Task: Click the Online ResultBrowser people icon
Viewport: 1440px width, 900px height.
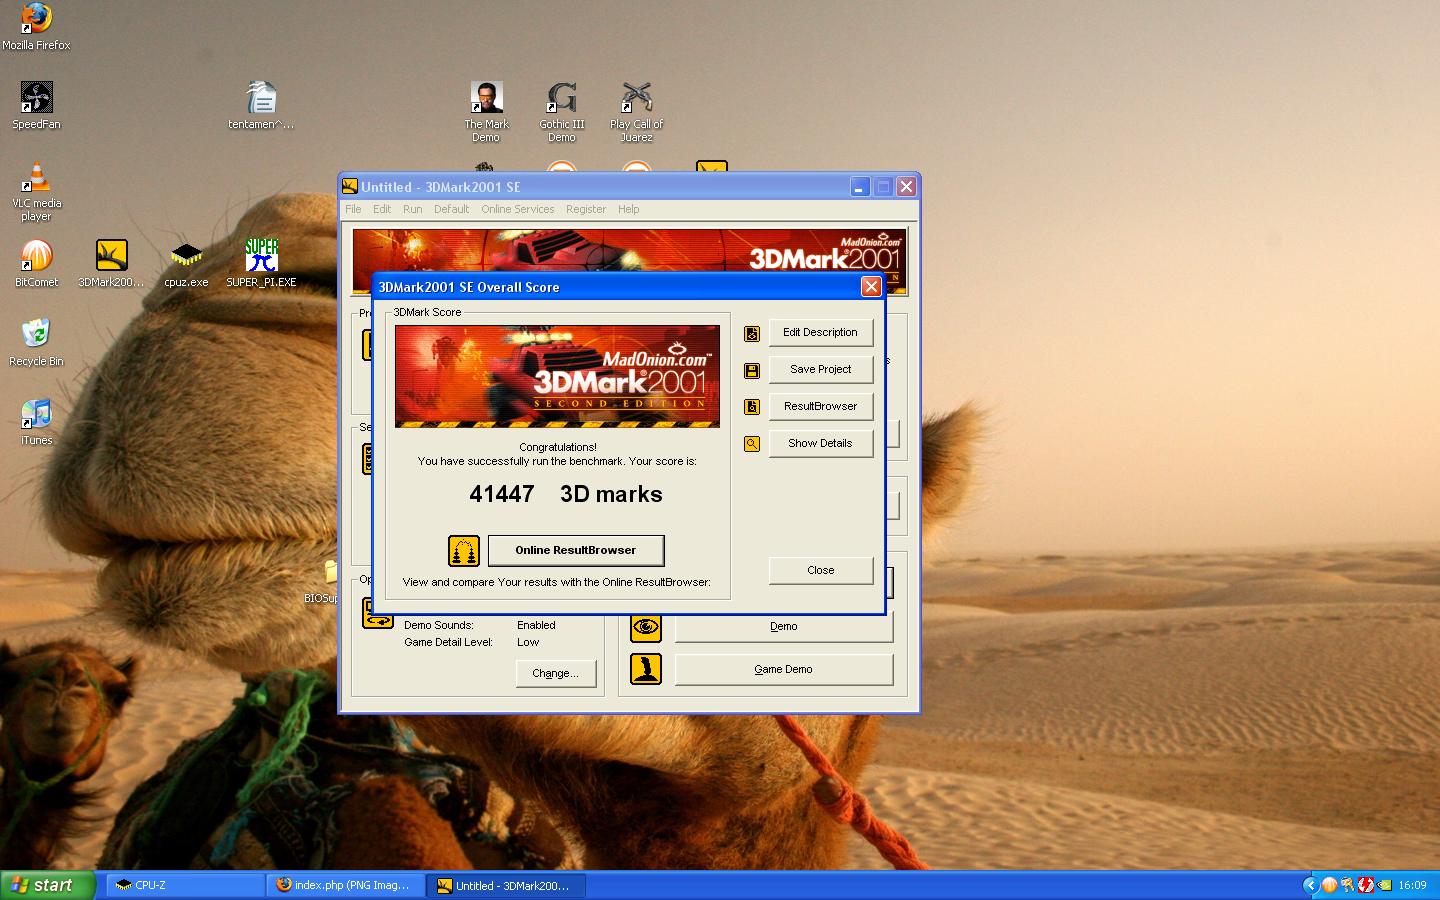Action: [x=464, y=551]
